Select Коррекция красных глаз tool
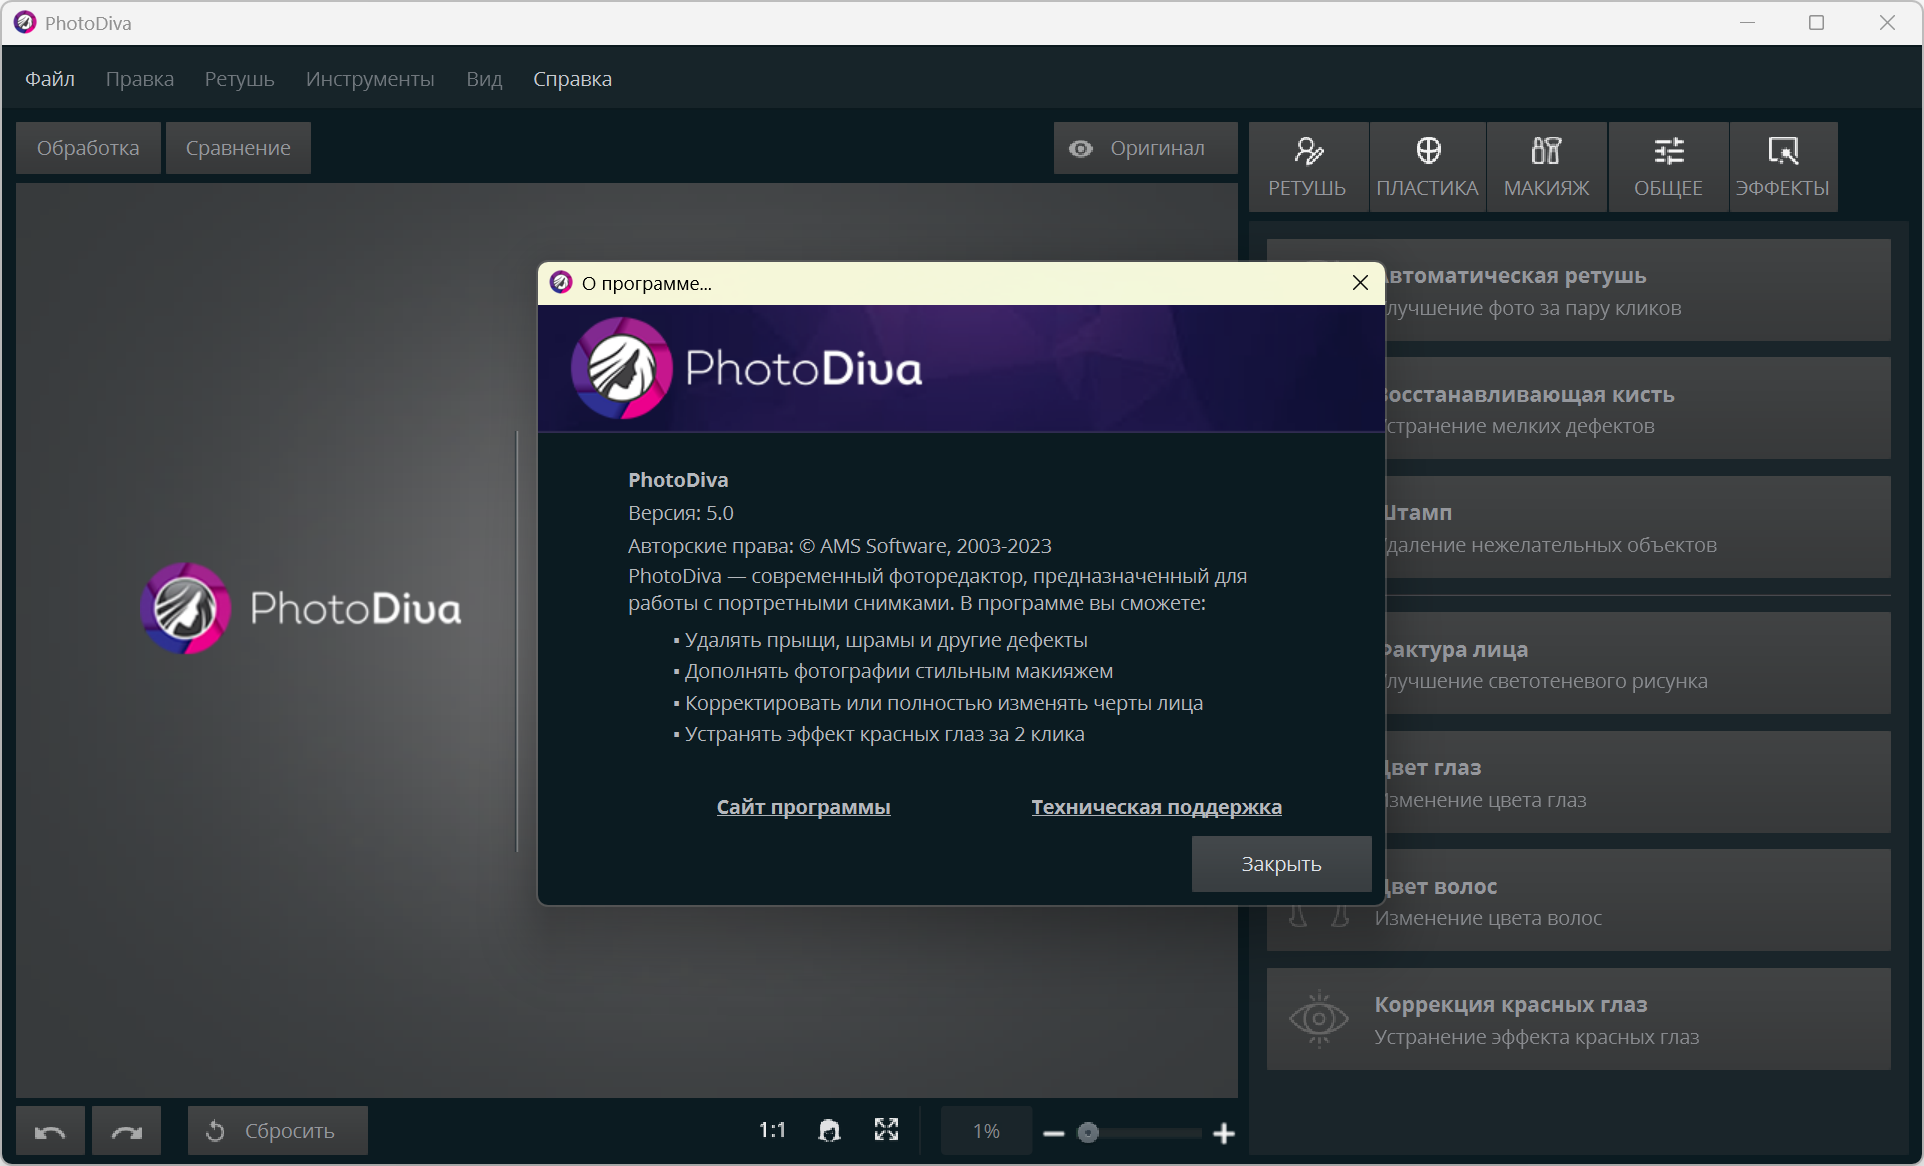The height and width of the screenshot is (1166, 1924). [x=1578, y=1019]
